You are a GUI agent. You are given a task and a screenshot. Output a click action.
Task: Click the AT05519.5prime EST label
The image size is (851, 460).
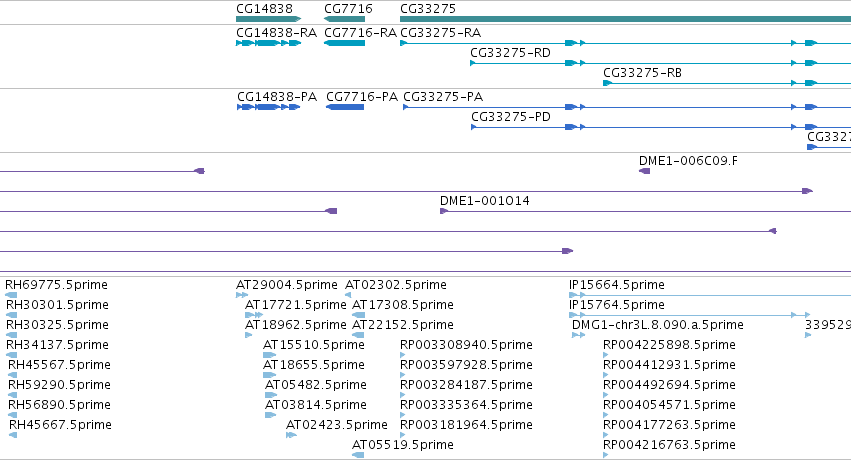click(403, 445)
